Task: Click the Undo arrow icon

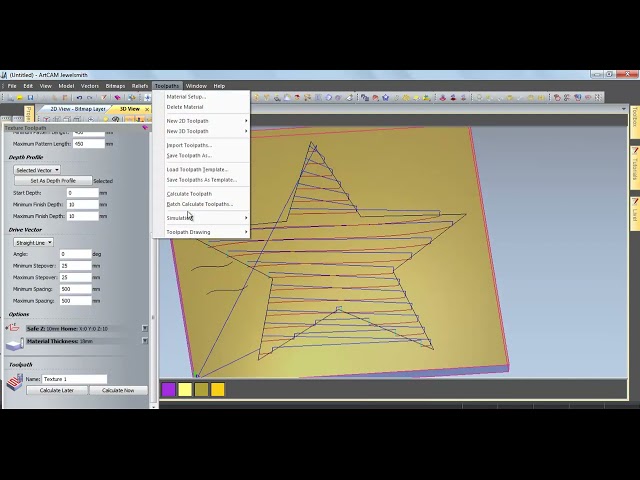Action: (79, 98)
